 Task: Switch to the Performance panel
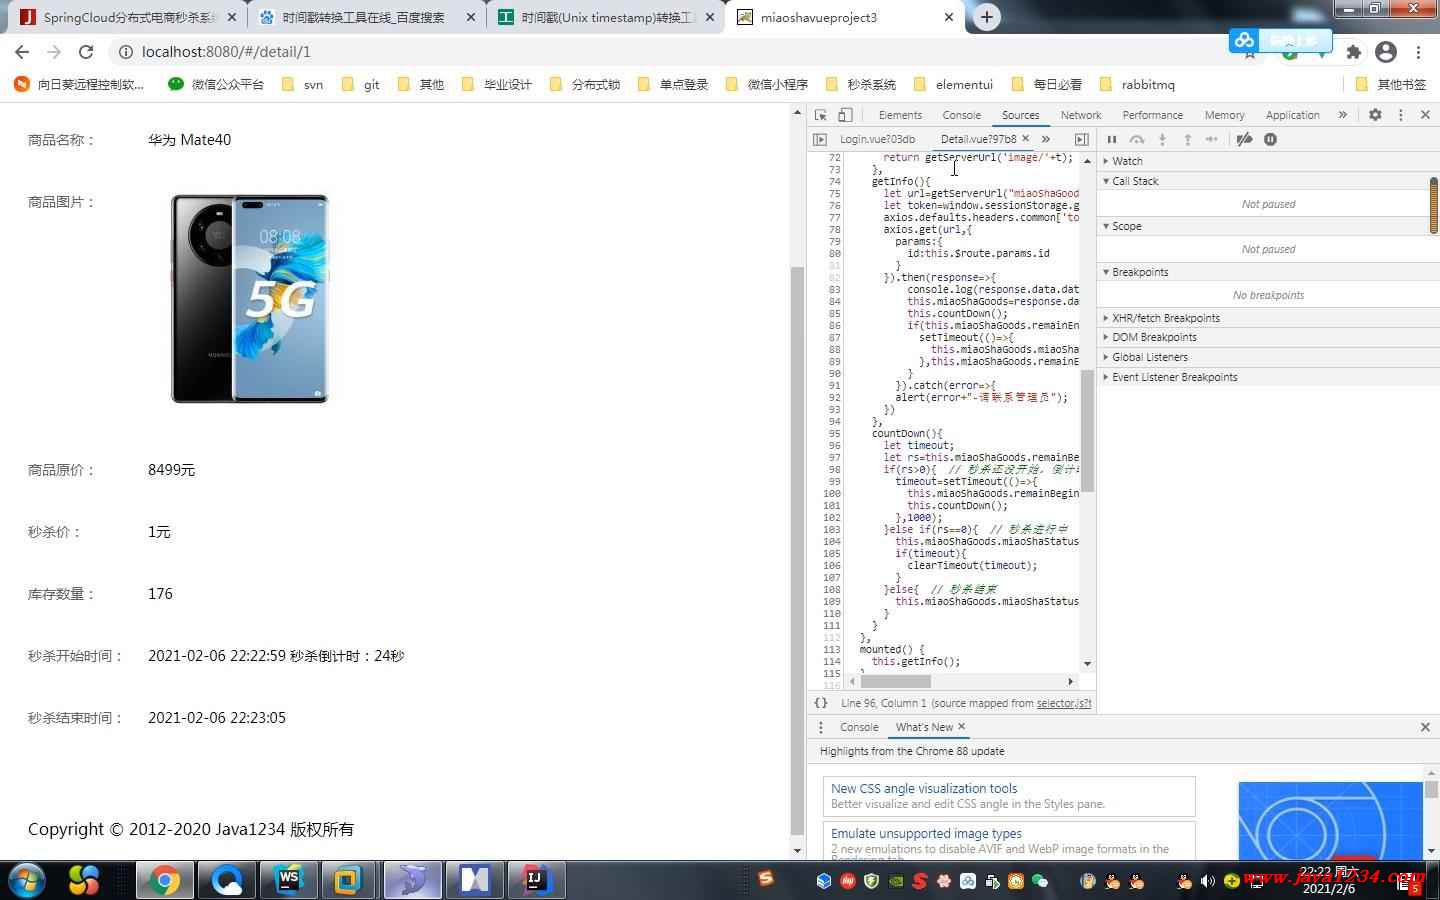click(x=1152, y=115)
